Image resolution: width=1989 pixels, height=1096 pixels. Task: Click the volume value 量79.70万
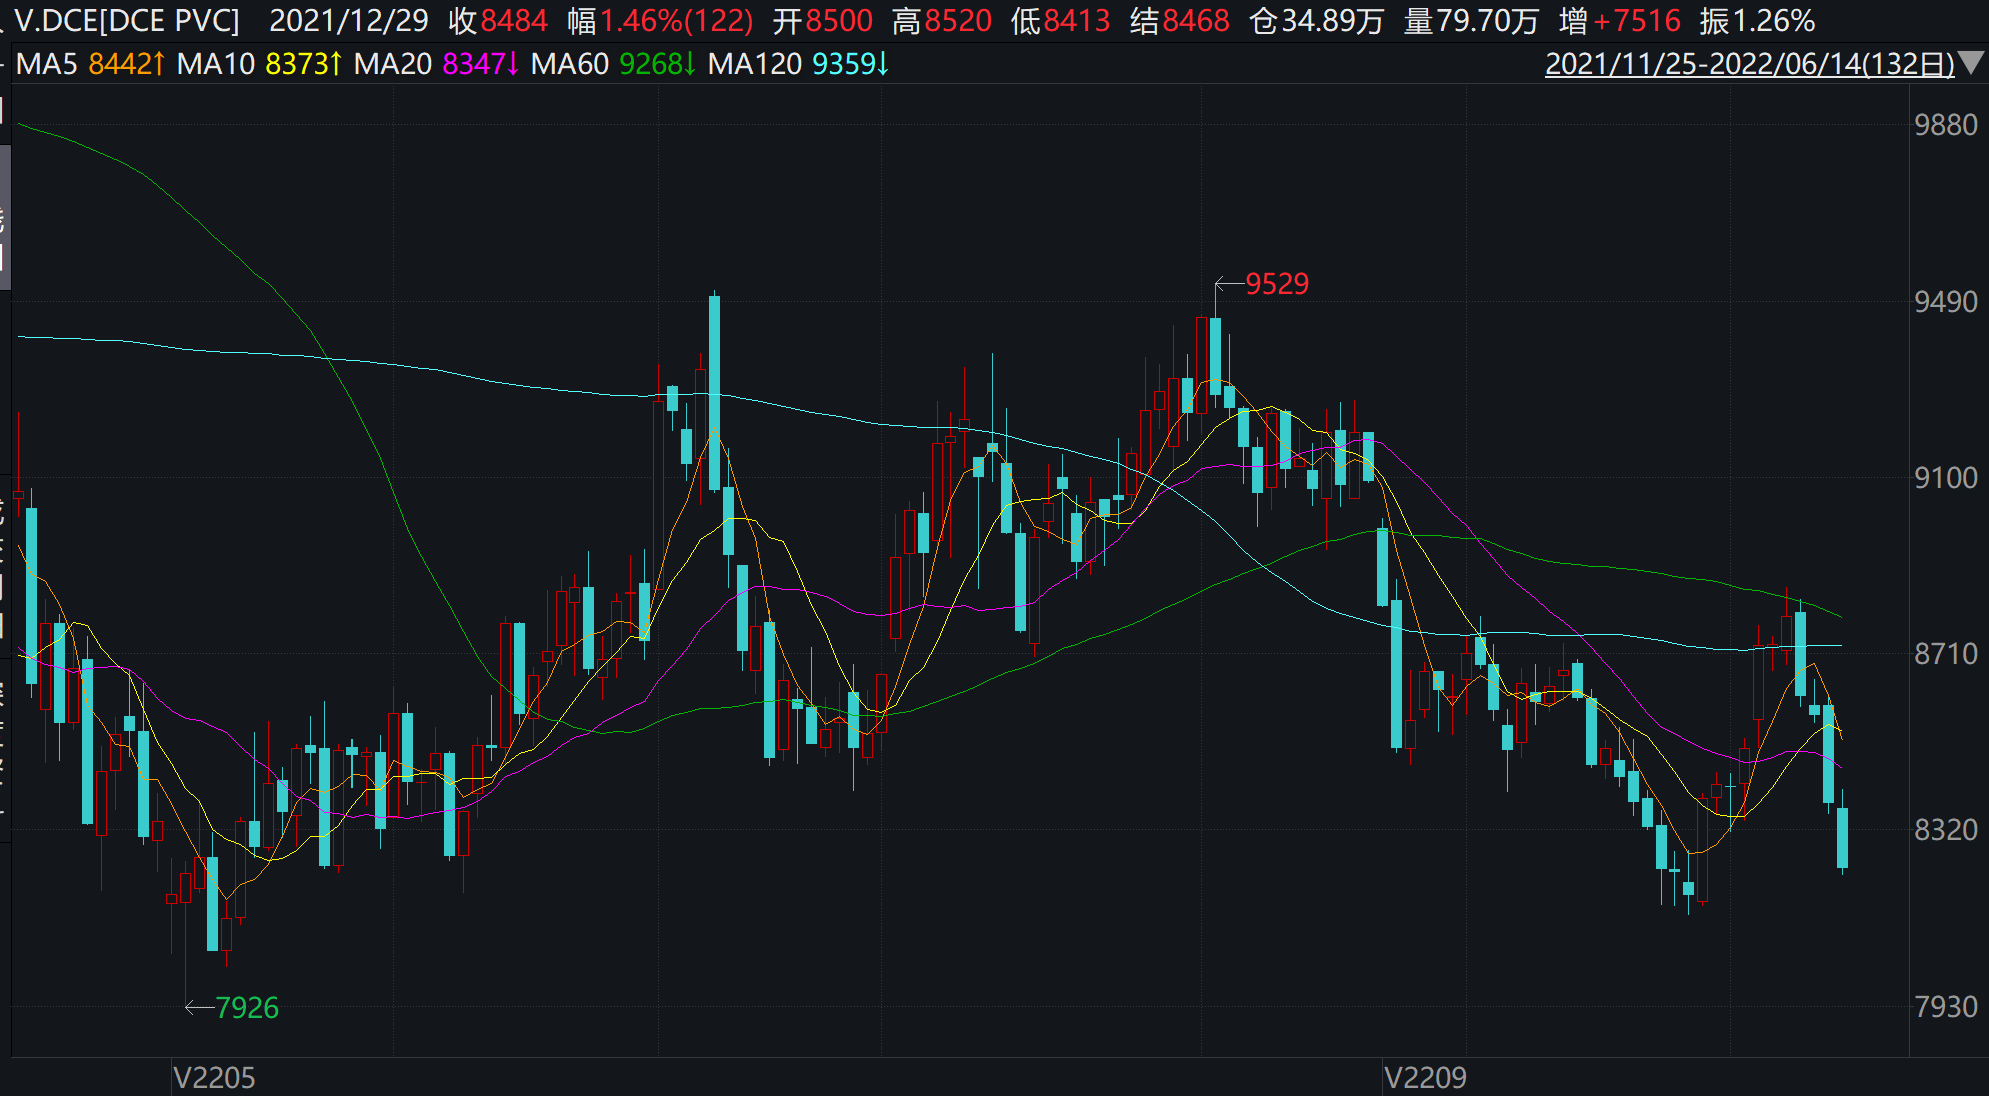pos(1472,20)
